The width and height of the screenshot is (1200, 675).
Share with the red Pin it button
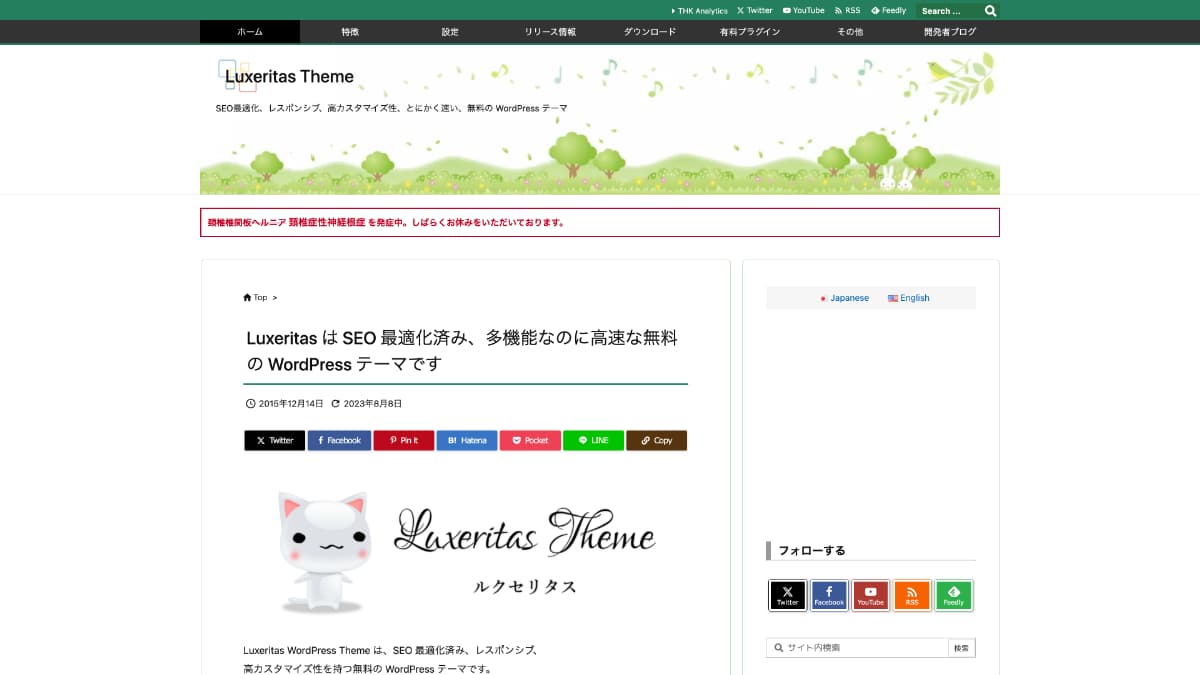point(404,440)
